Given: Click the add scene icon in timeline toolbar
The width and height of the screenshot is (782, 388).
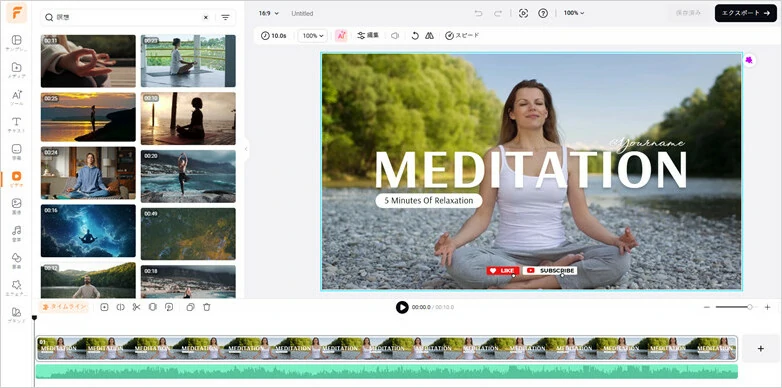Looking at the screenshot, I should [104, 307].
